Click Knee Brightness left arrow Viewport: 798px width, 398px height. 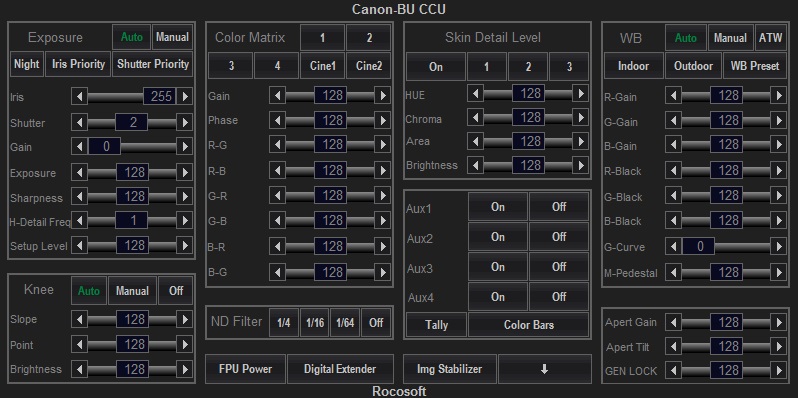click(x=79, y=369)
